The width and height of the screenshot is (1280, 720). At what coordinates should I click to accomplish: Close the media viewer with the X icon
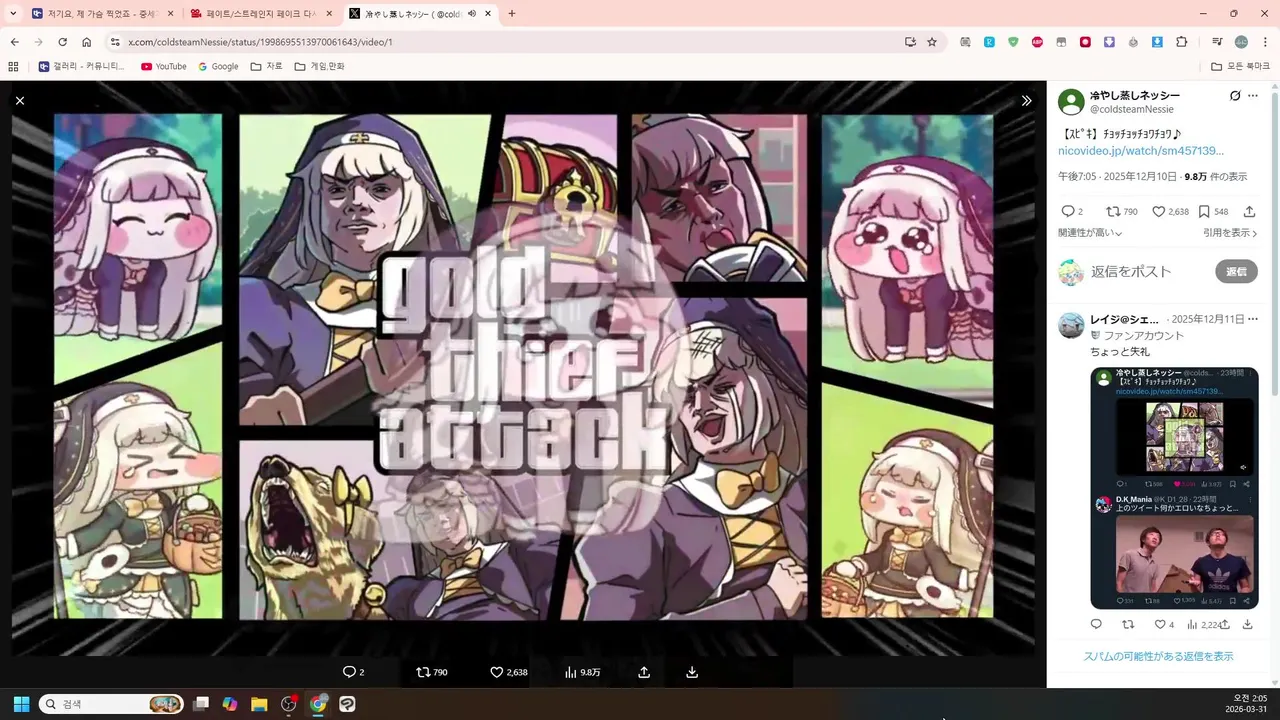click(x=20, y=101)
